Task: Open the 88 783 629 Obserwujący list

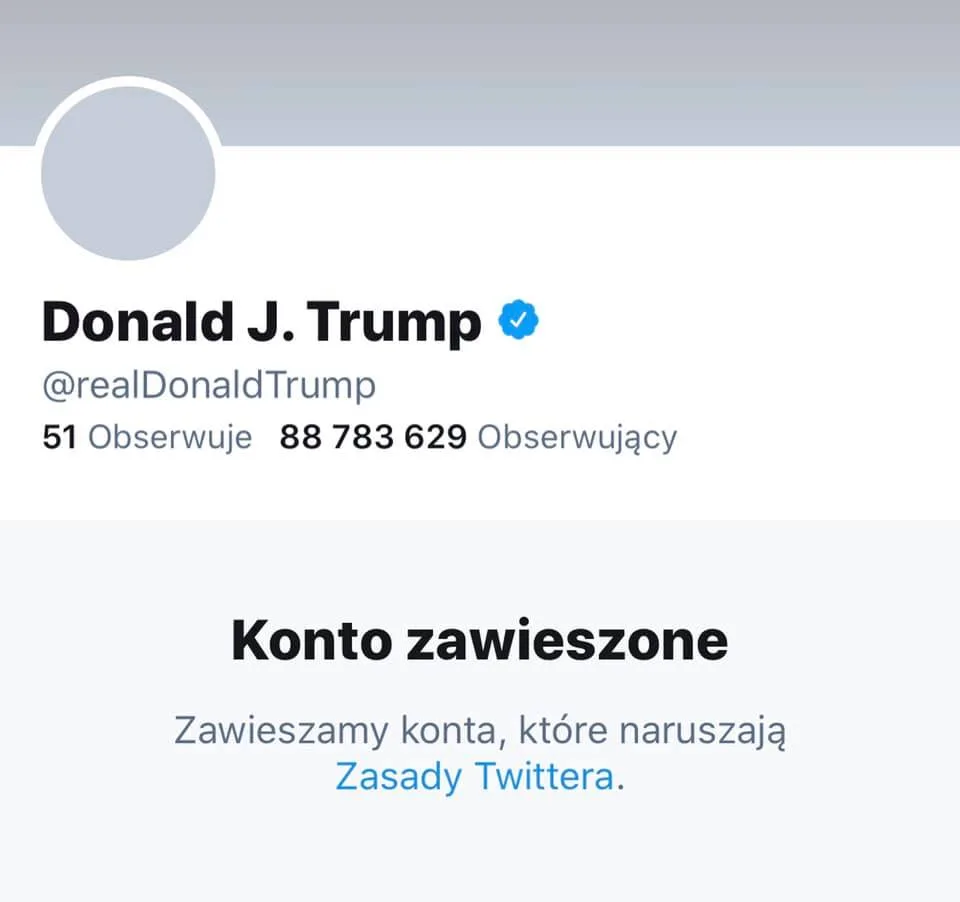Action: (x=478, y=437)
